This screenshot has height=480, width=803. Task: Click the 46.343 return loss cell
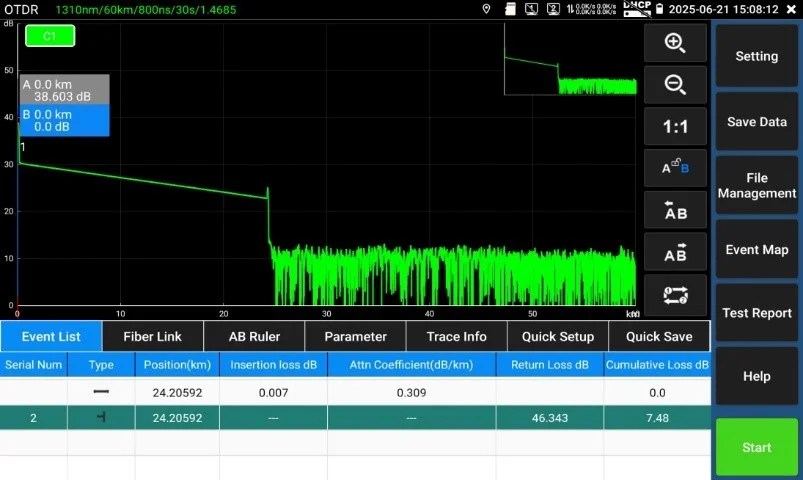tap(550, 418)
